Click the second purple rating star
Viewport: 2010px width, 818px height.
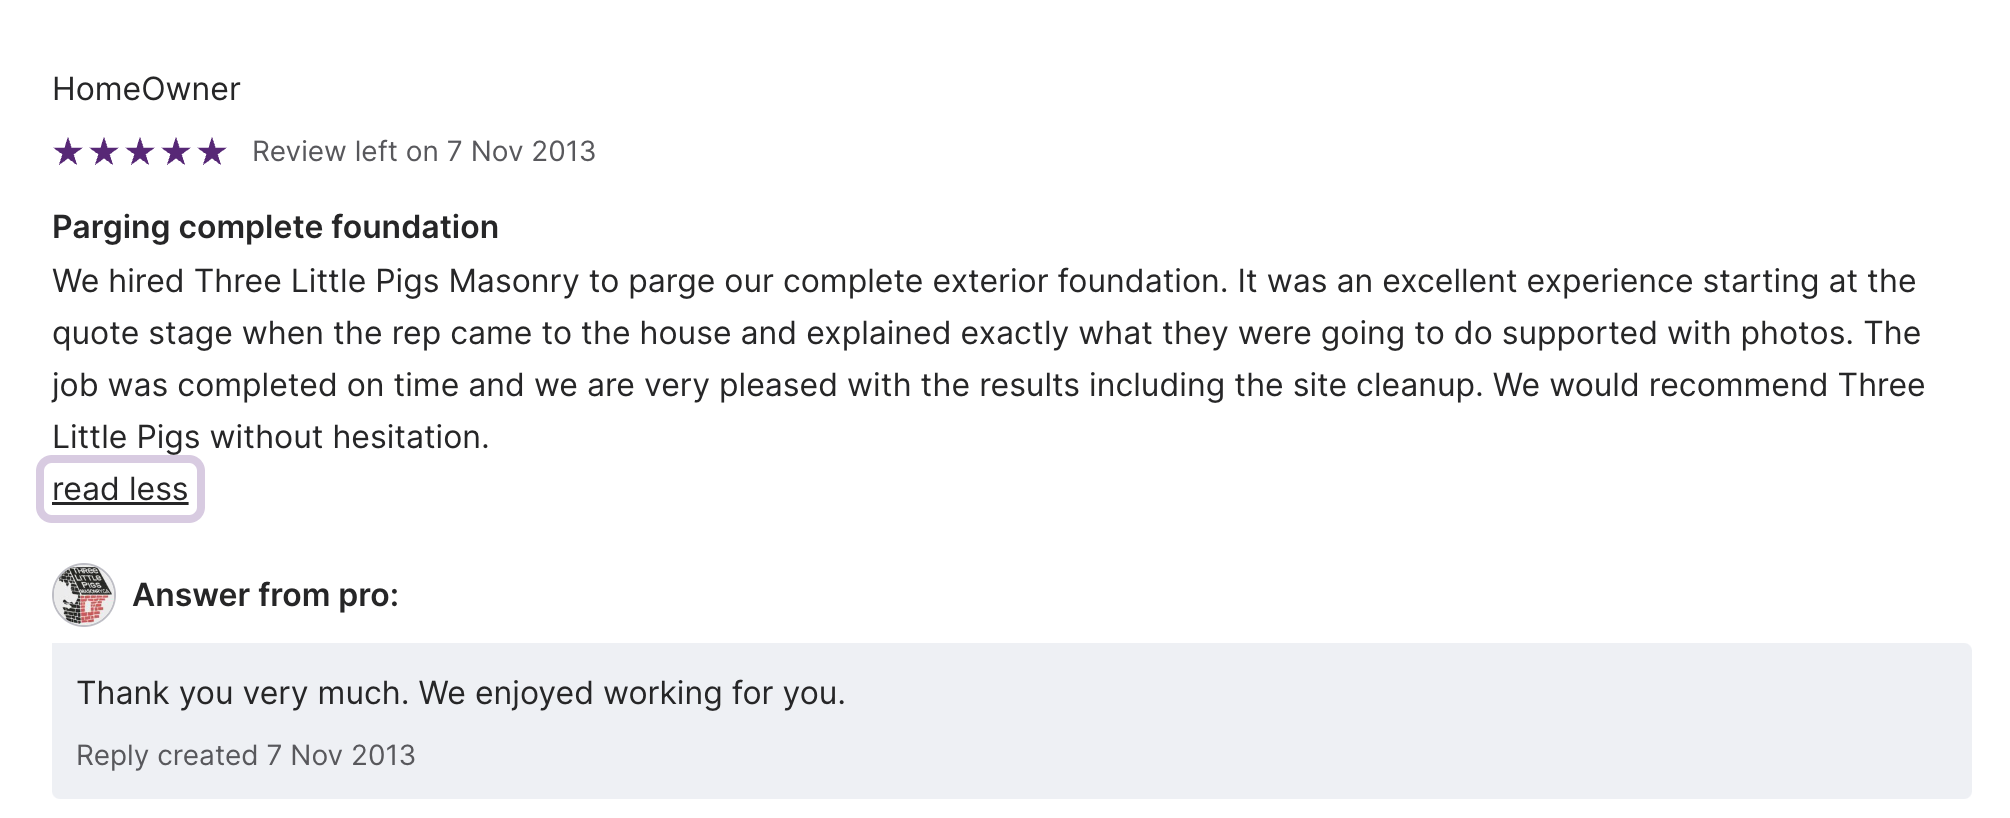pos(104,152)
